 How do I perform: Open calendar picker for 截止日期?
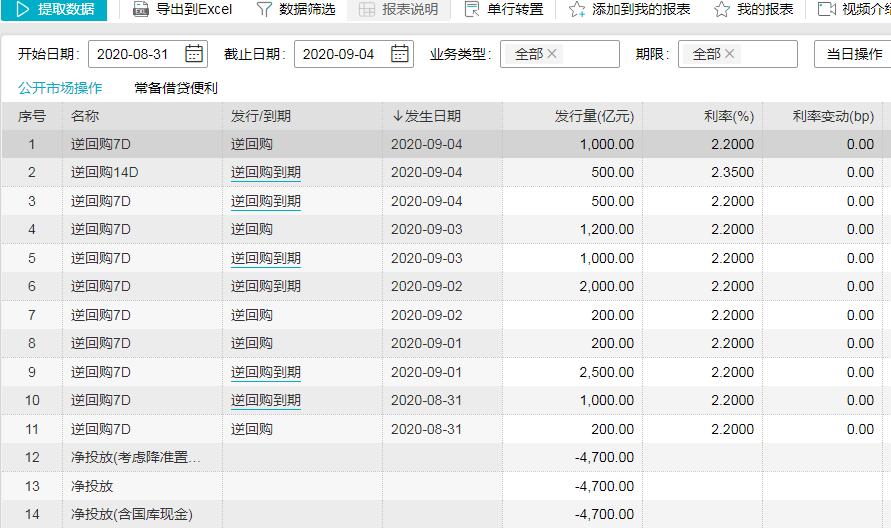click(x=400, y=54)
